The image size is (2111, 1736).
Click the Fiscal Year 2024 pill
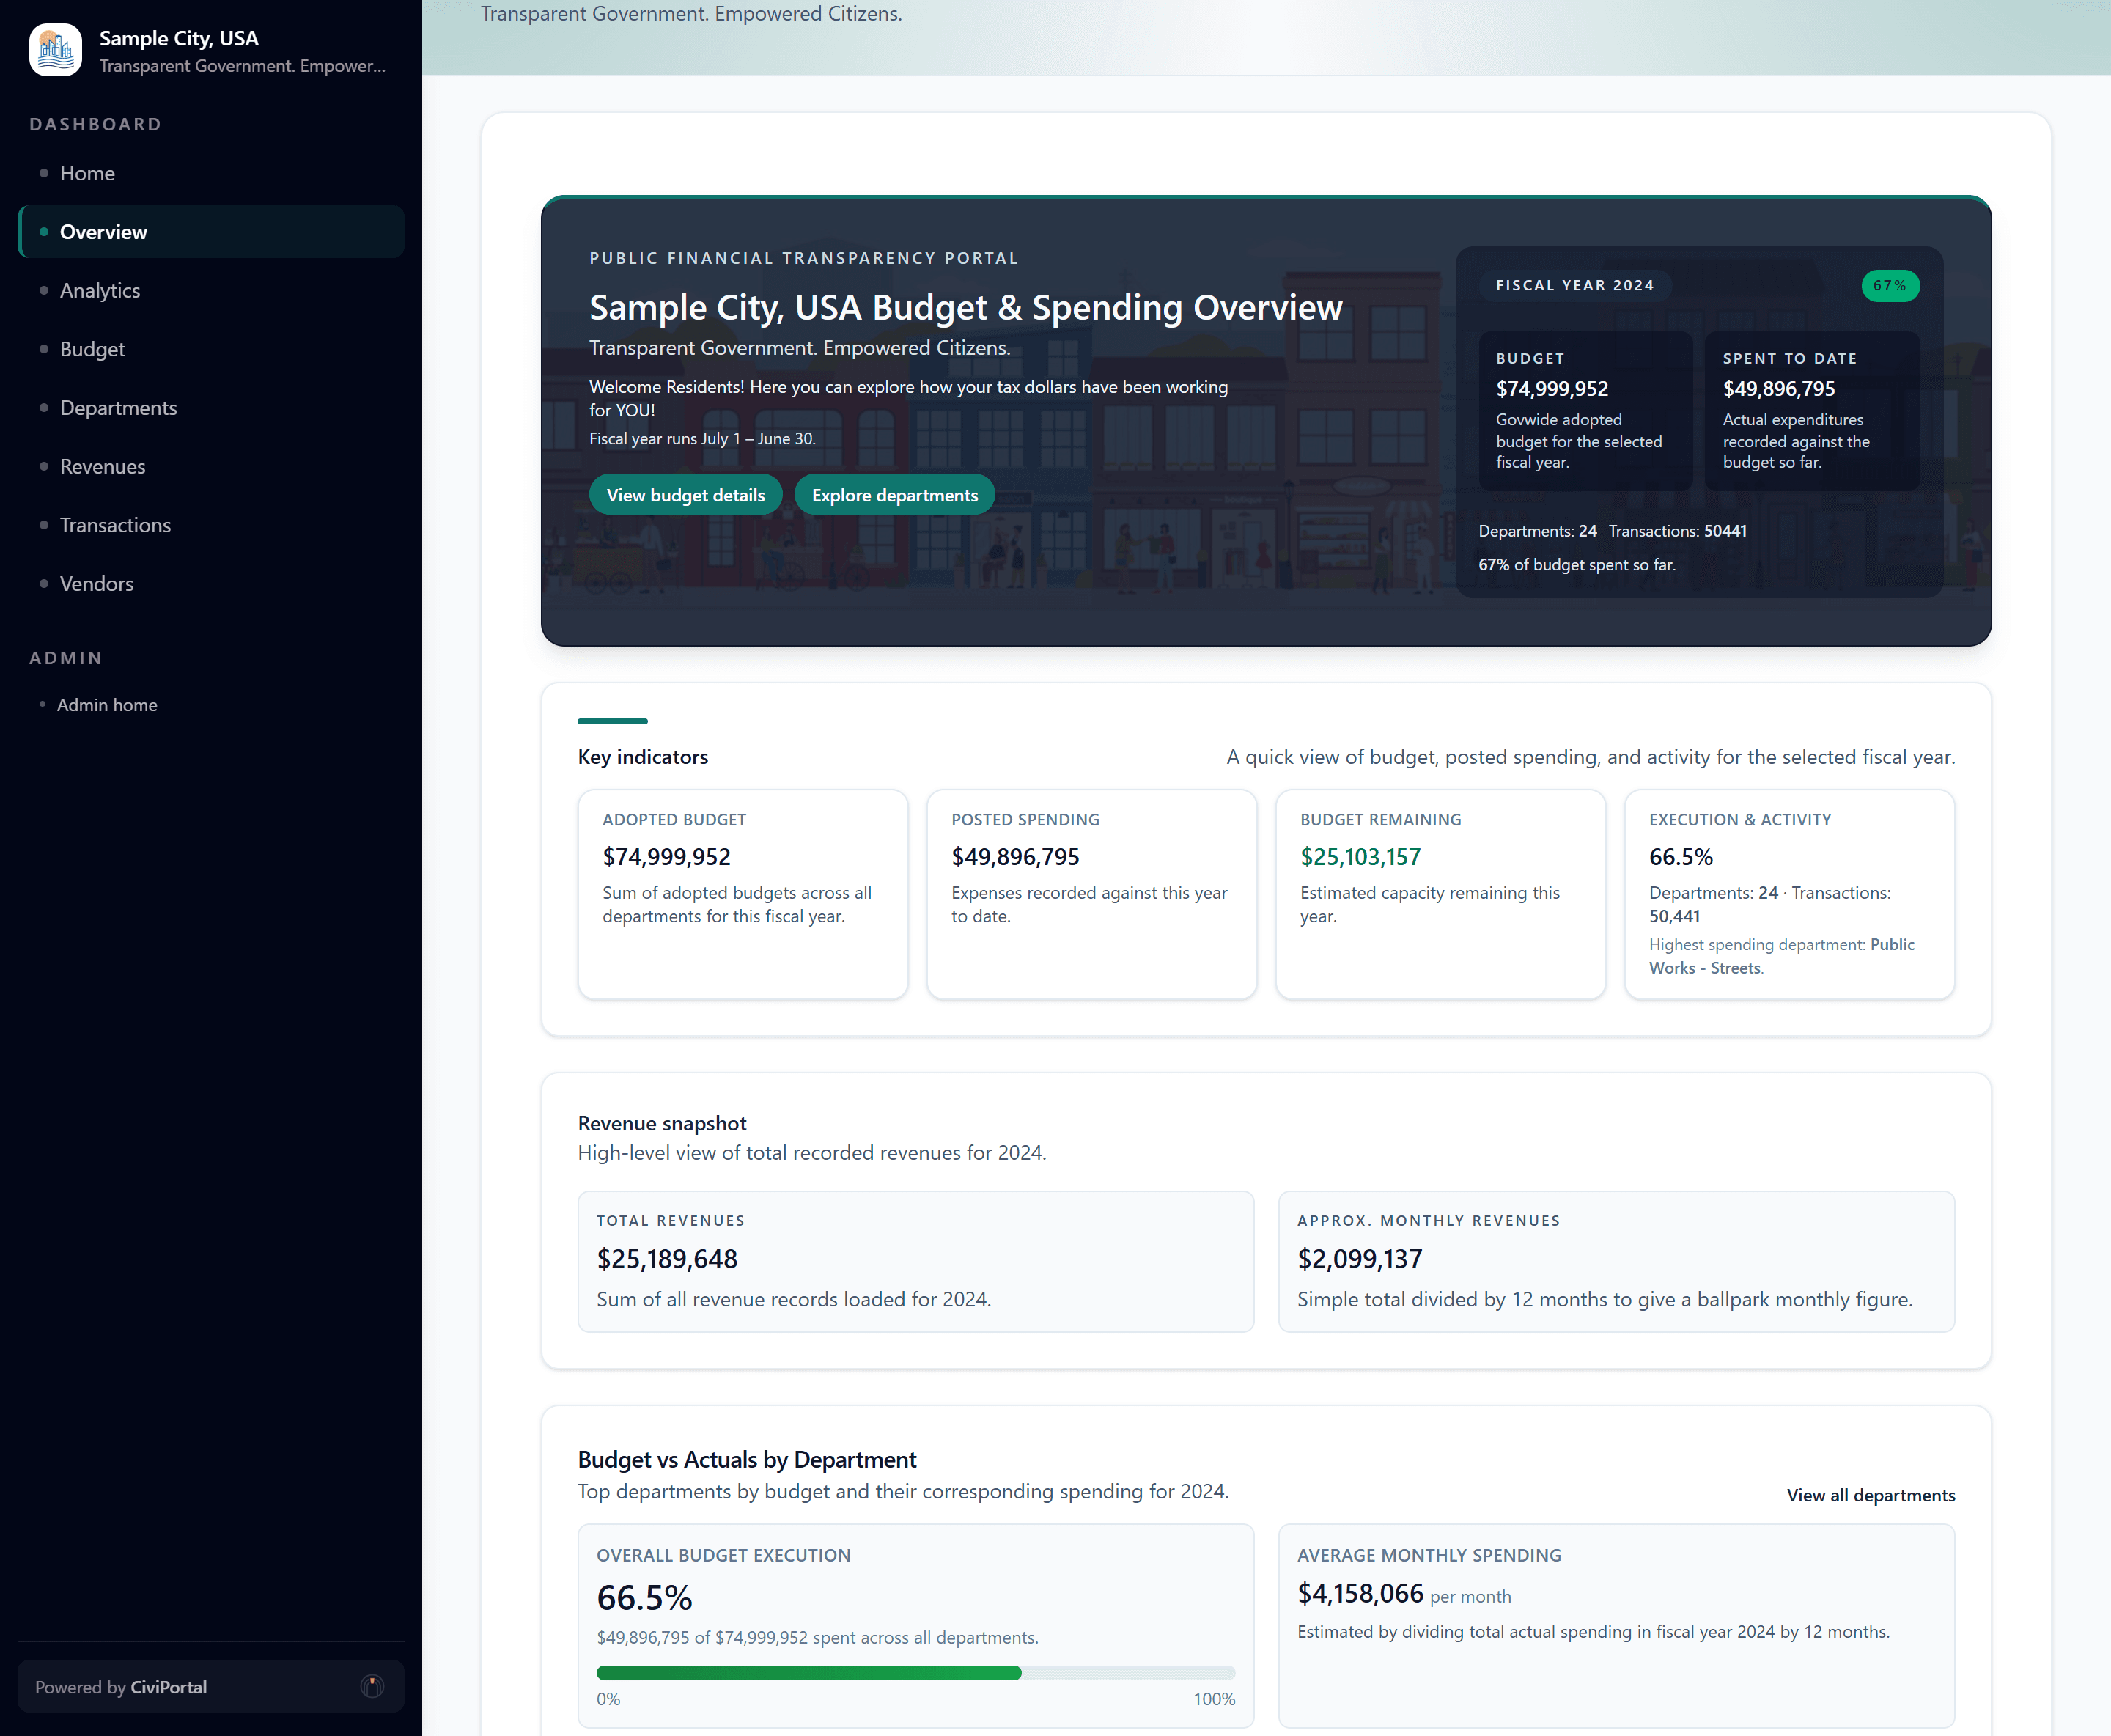(x=1575, y=285)
